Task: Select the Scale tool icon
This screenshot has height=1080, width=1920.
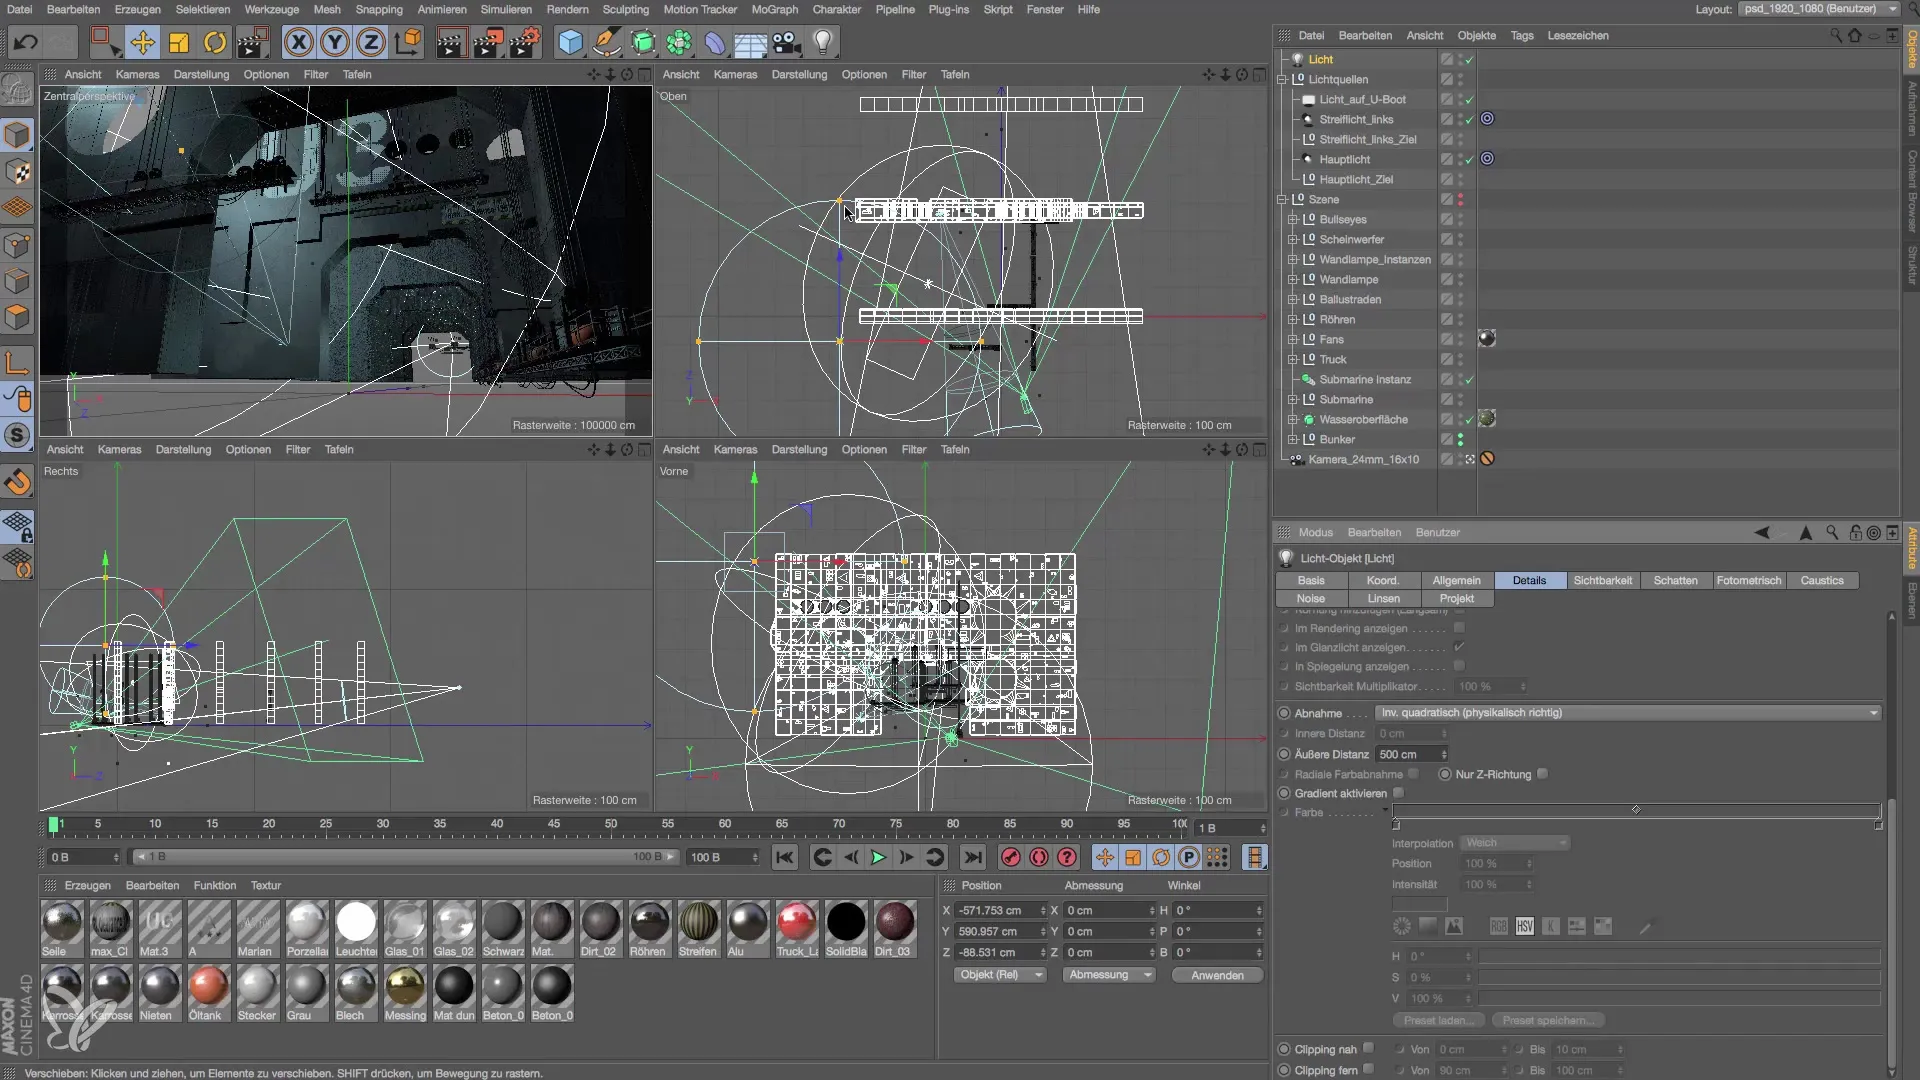Action: click(x=179, y=42)
